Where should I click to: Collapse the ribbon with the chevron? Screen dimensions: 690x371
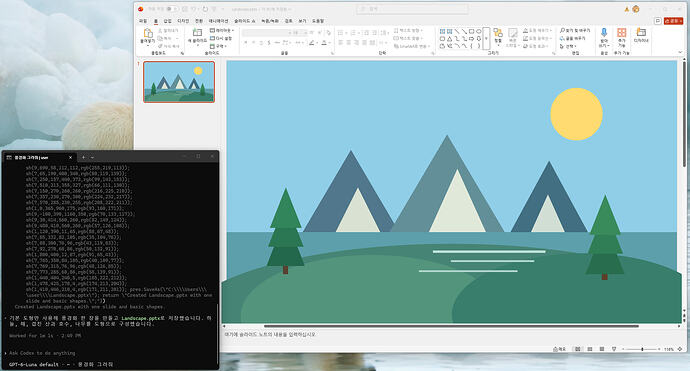tap(680, 52)
